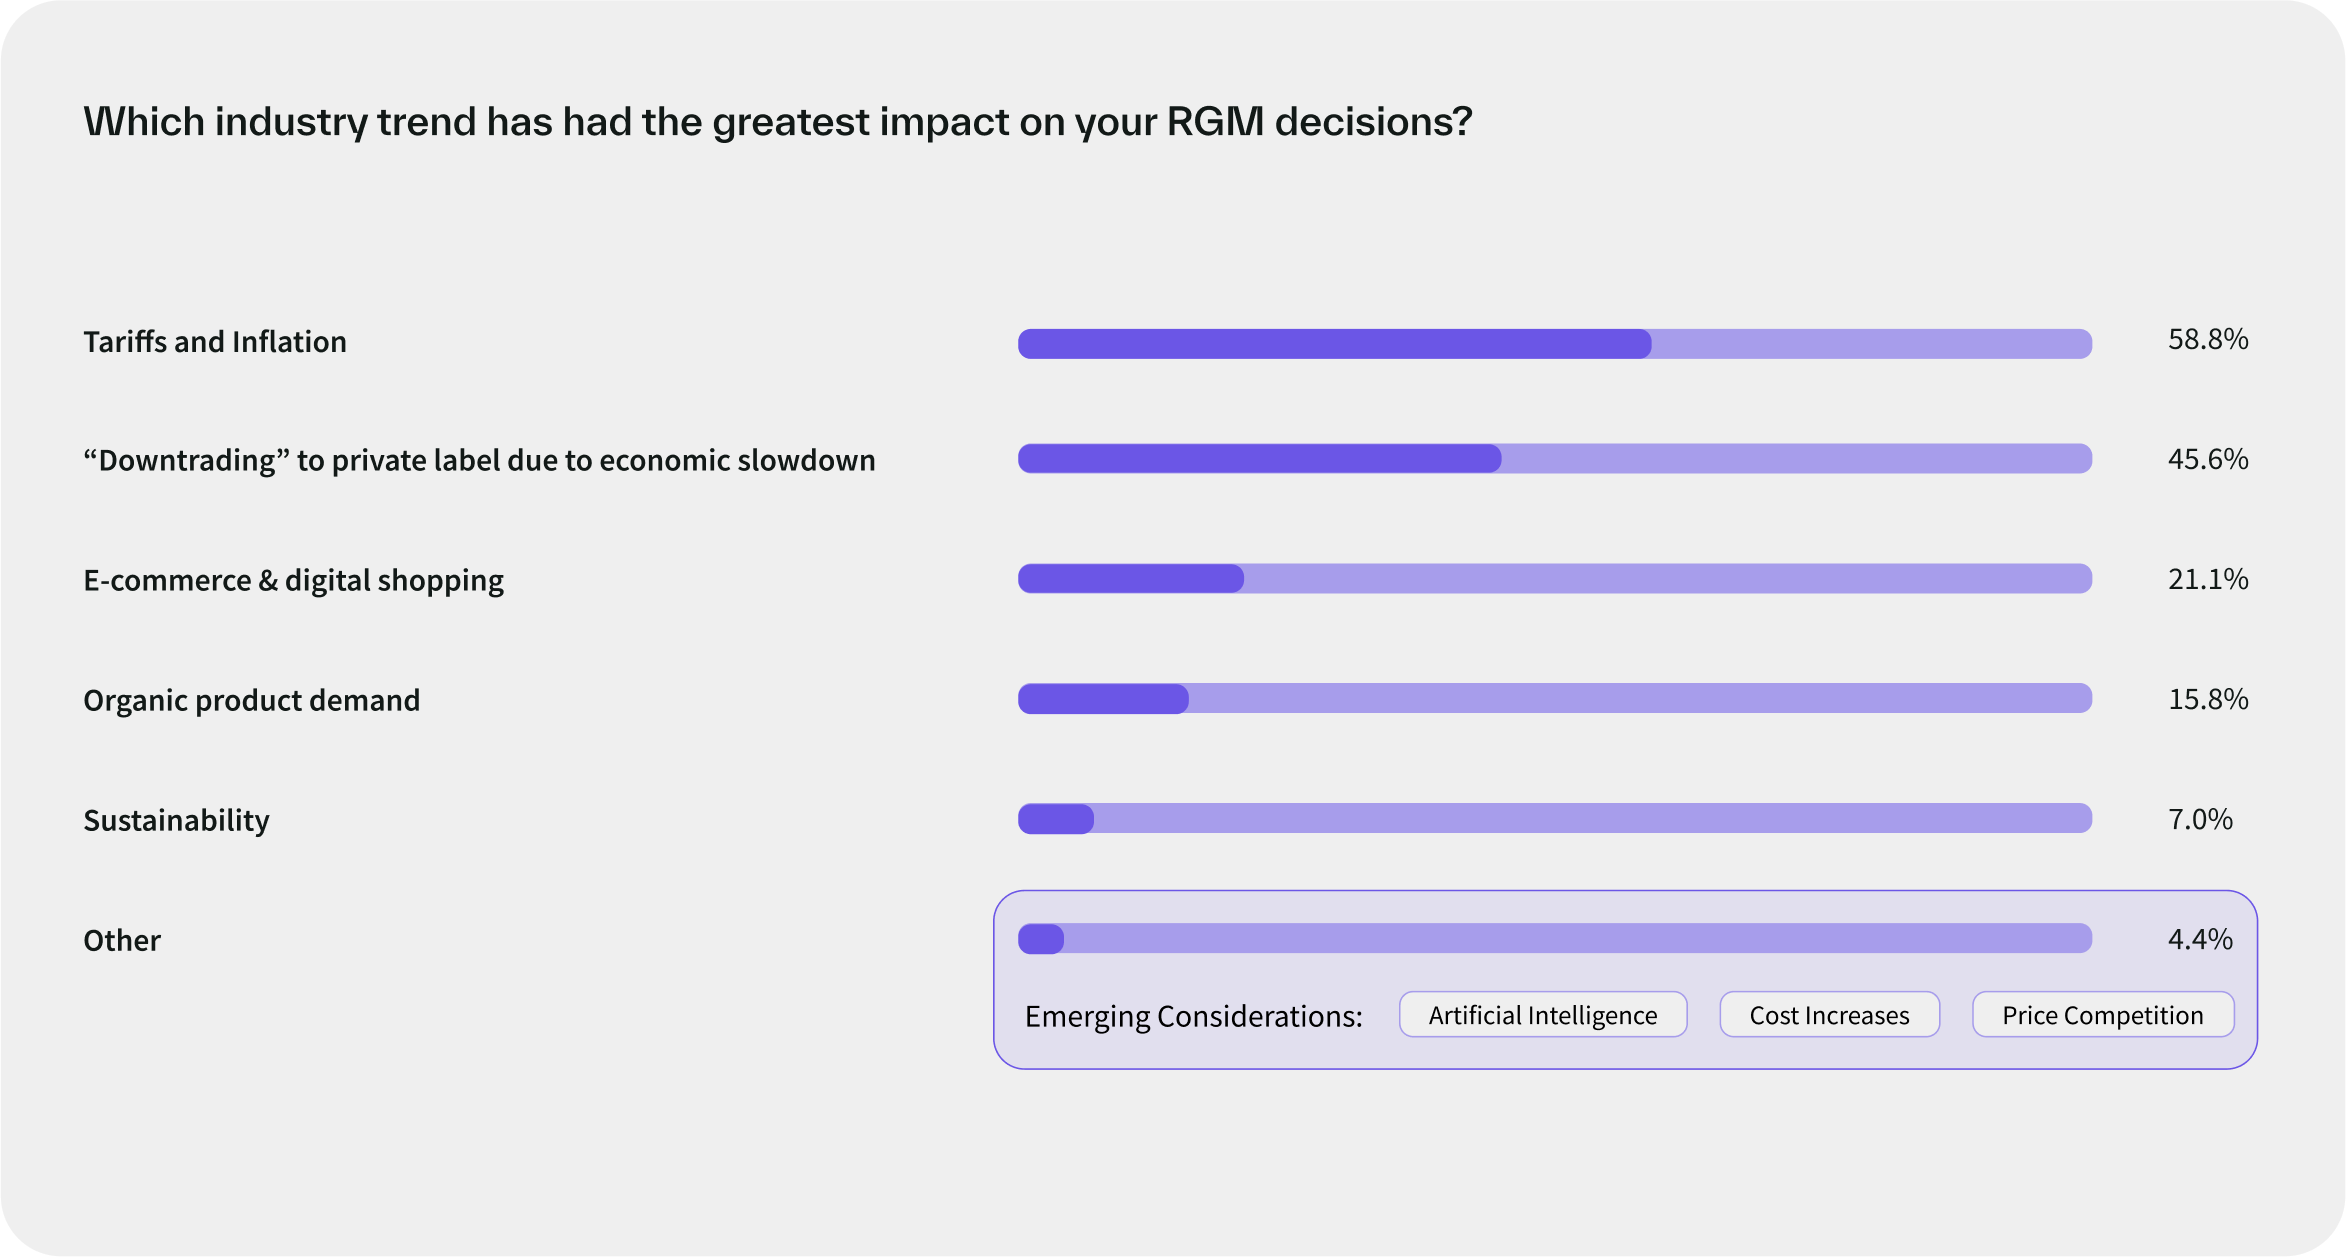Click the Emerging Considerations heading
The width and height of the screenshot is (2346, 1257).
(1193, 1016)
